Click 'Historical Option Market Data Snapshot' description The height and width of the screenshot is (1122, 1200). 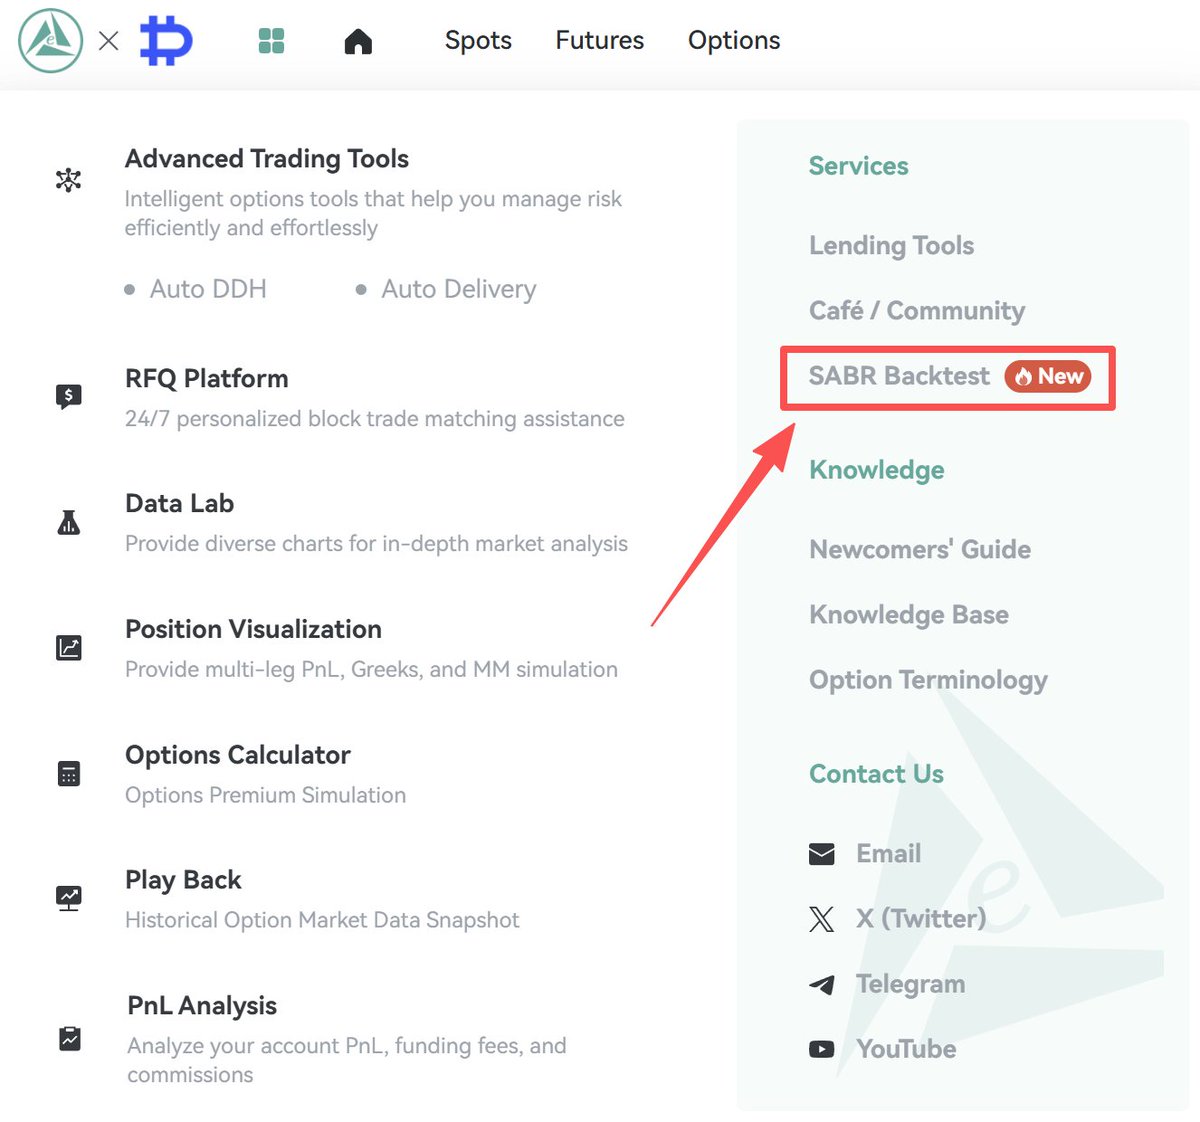tap(322, 920)
